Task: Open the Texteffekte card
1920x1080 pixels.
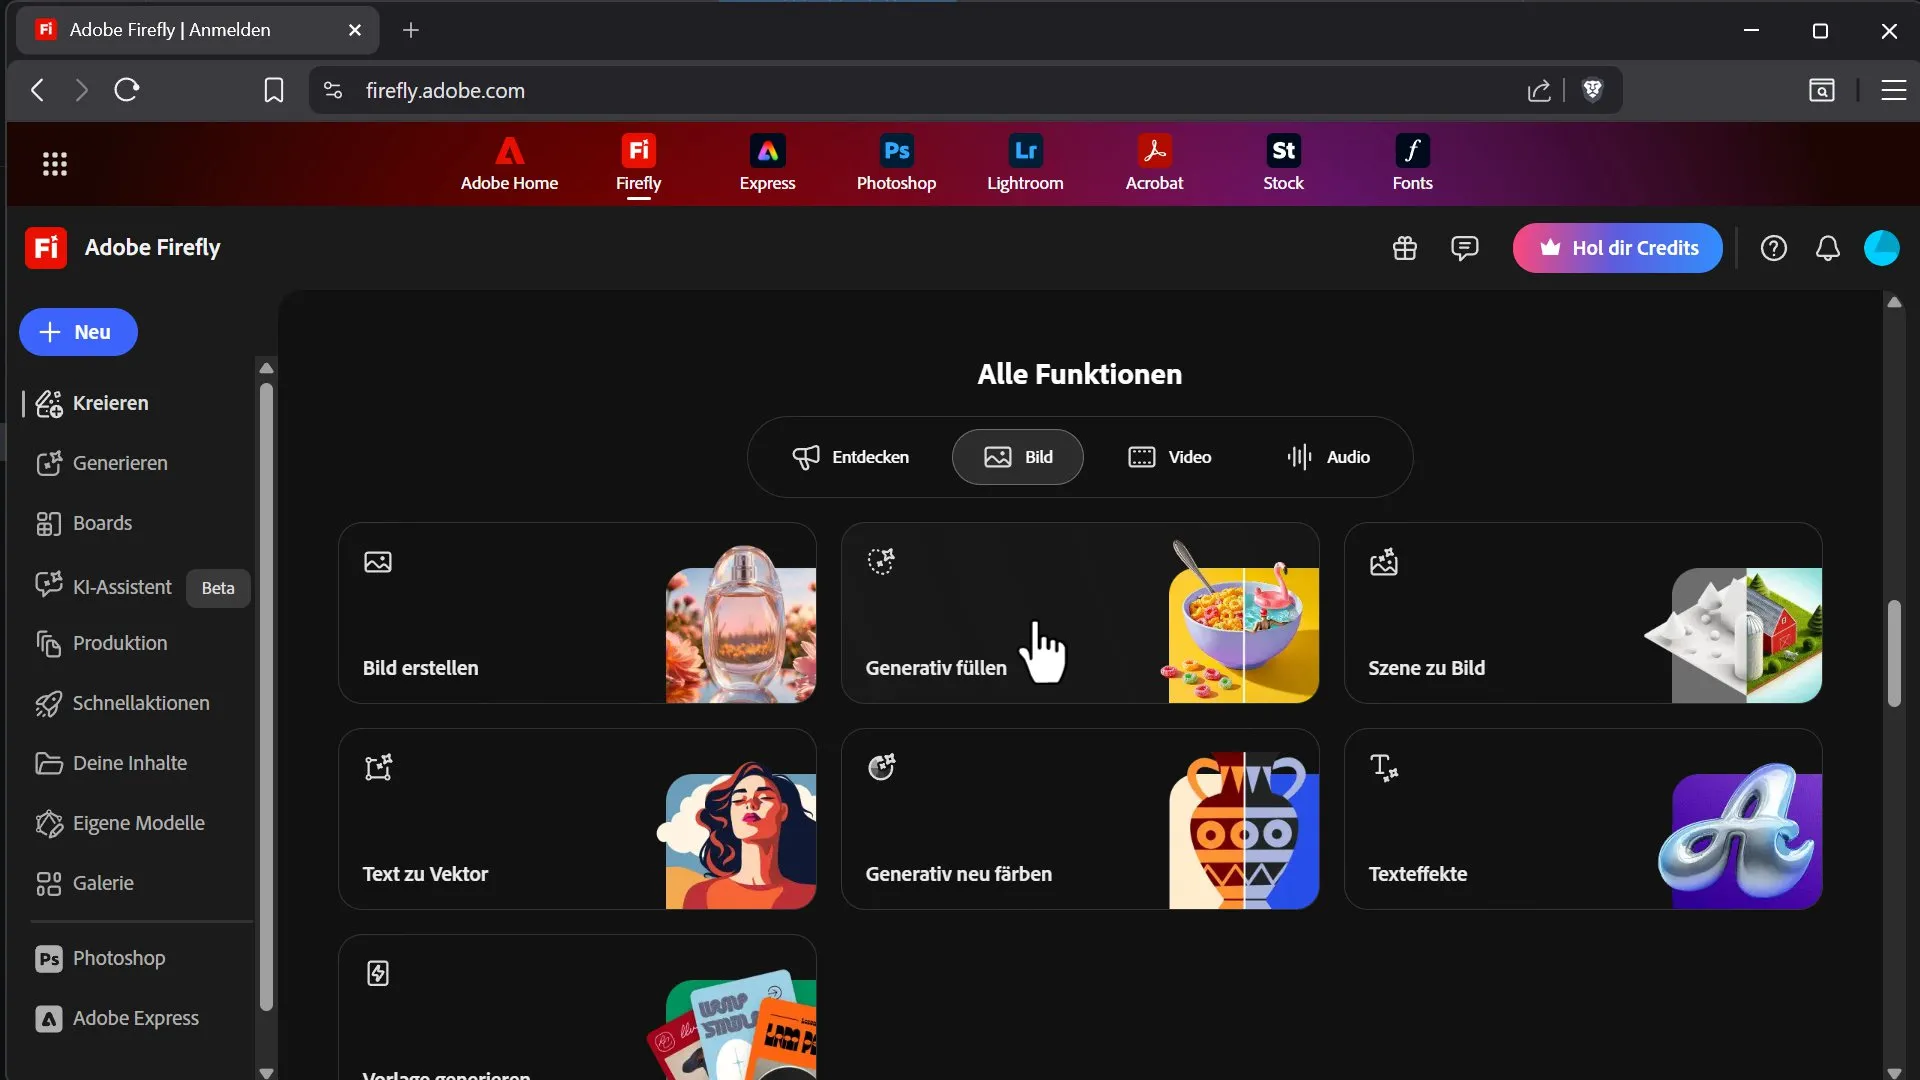Action: pos(1583,819)
